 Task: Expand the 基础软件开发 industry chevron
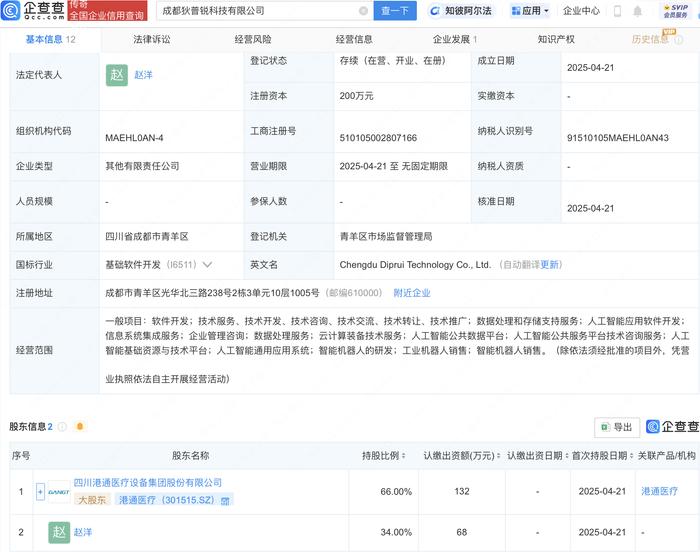207,265
